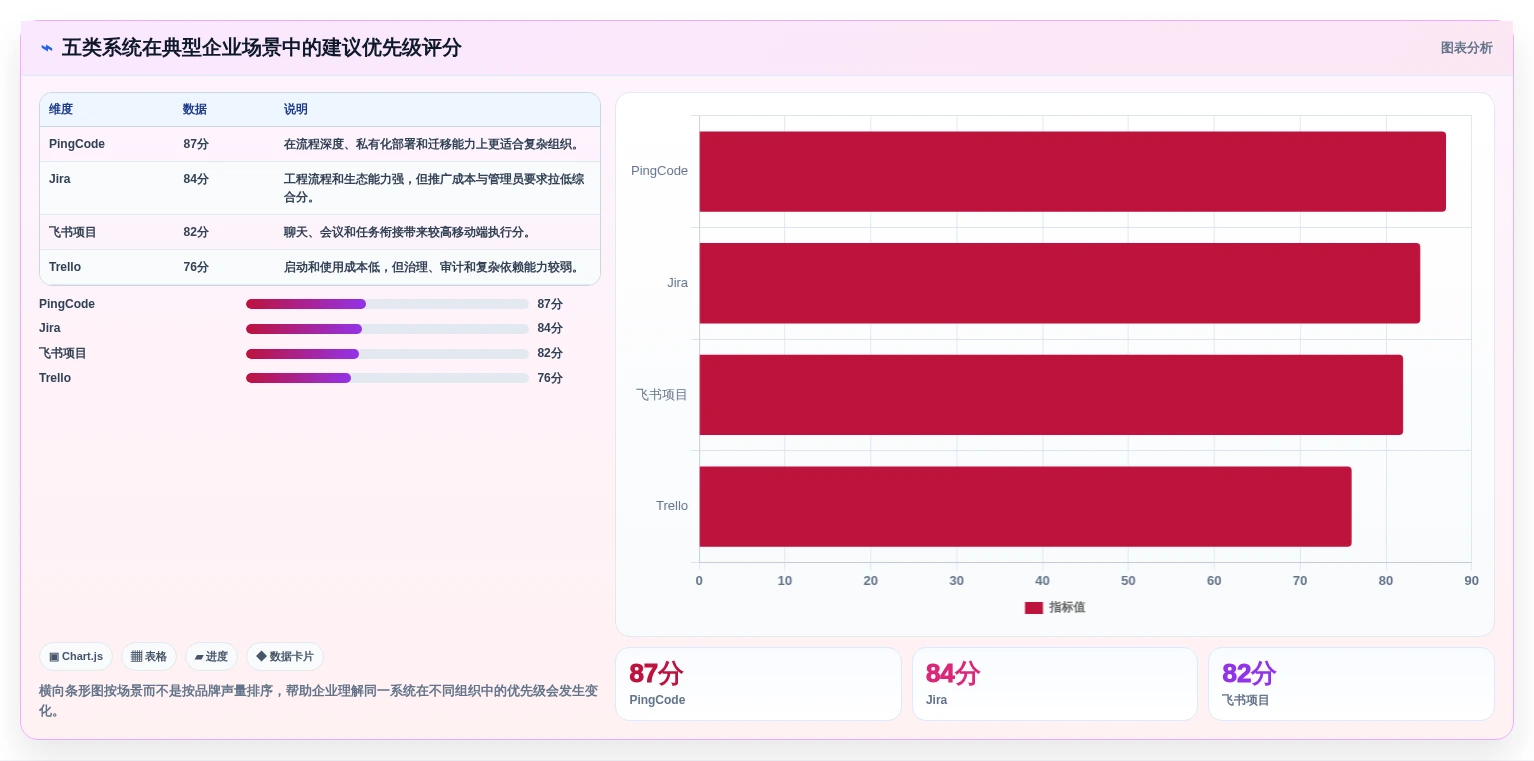This screenshot has height=761, width=1534.
Task: Open the 87分 PingCode data card
Action: coord(758,684)
